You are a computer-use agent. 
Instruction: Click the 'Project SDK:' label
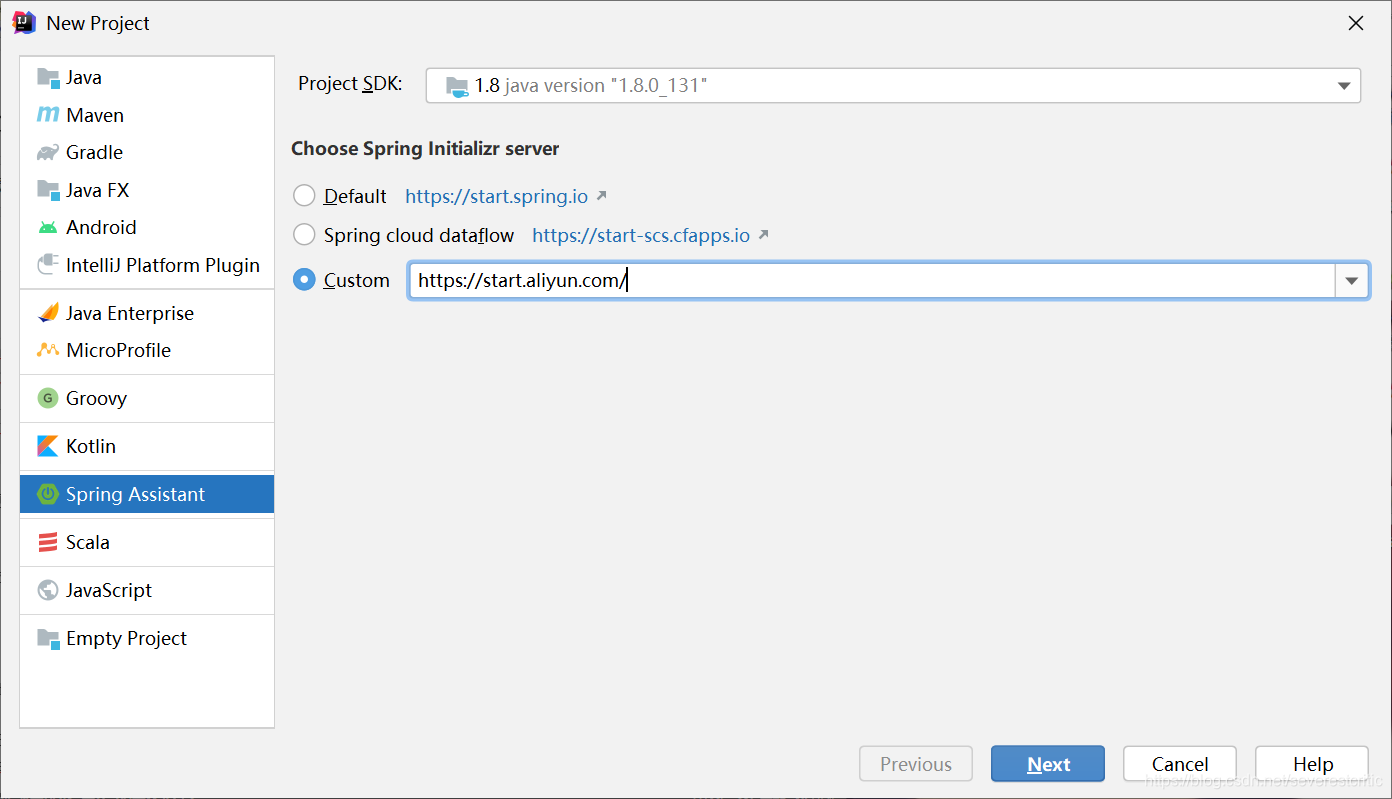(350, 84)
